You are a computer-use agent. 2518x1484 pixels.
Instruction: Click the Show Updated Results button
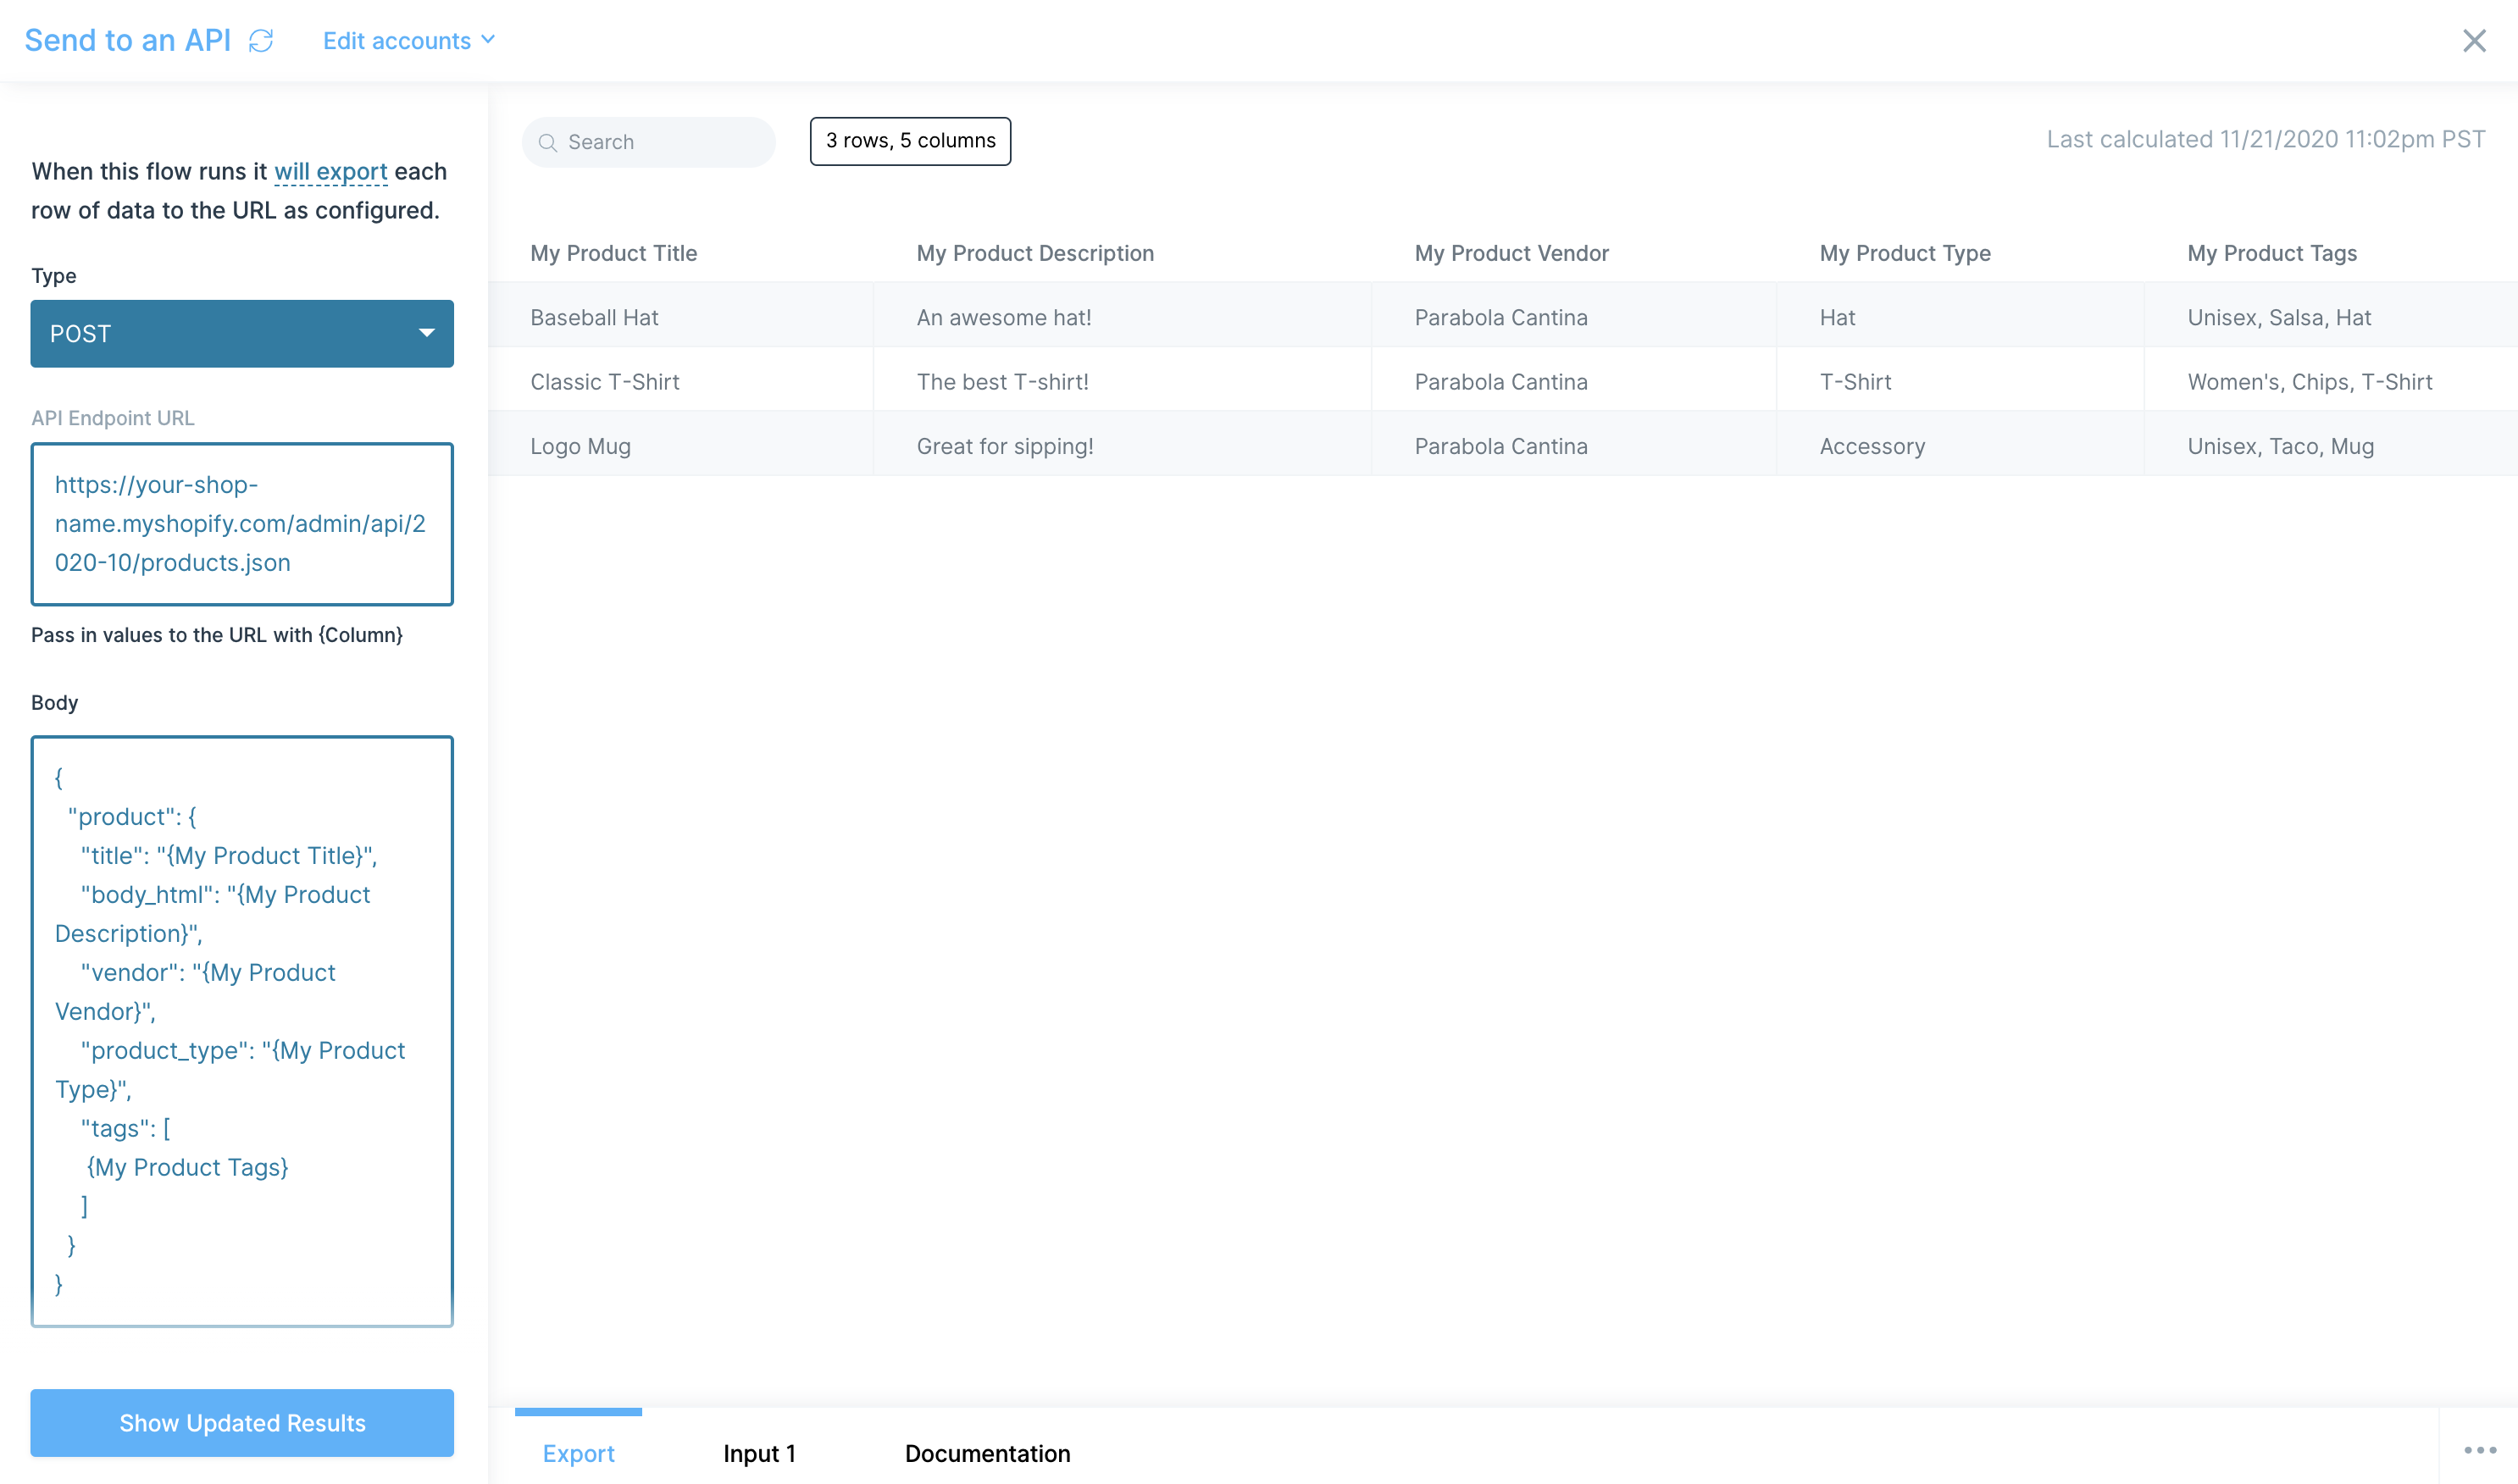click(x=242, y=1423)
